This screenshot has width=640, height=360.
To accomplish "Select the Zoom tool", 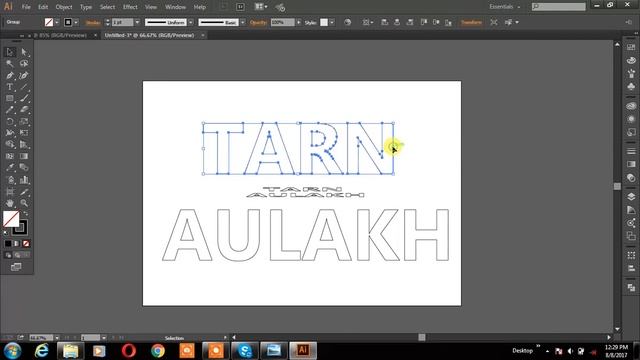I will [x=24, y=203].
